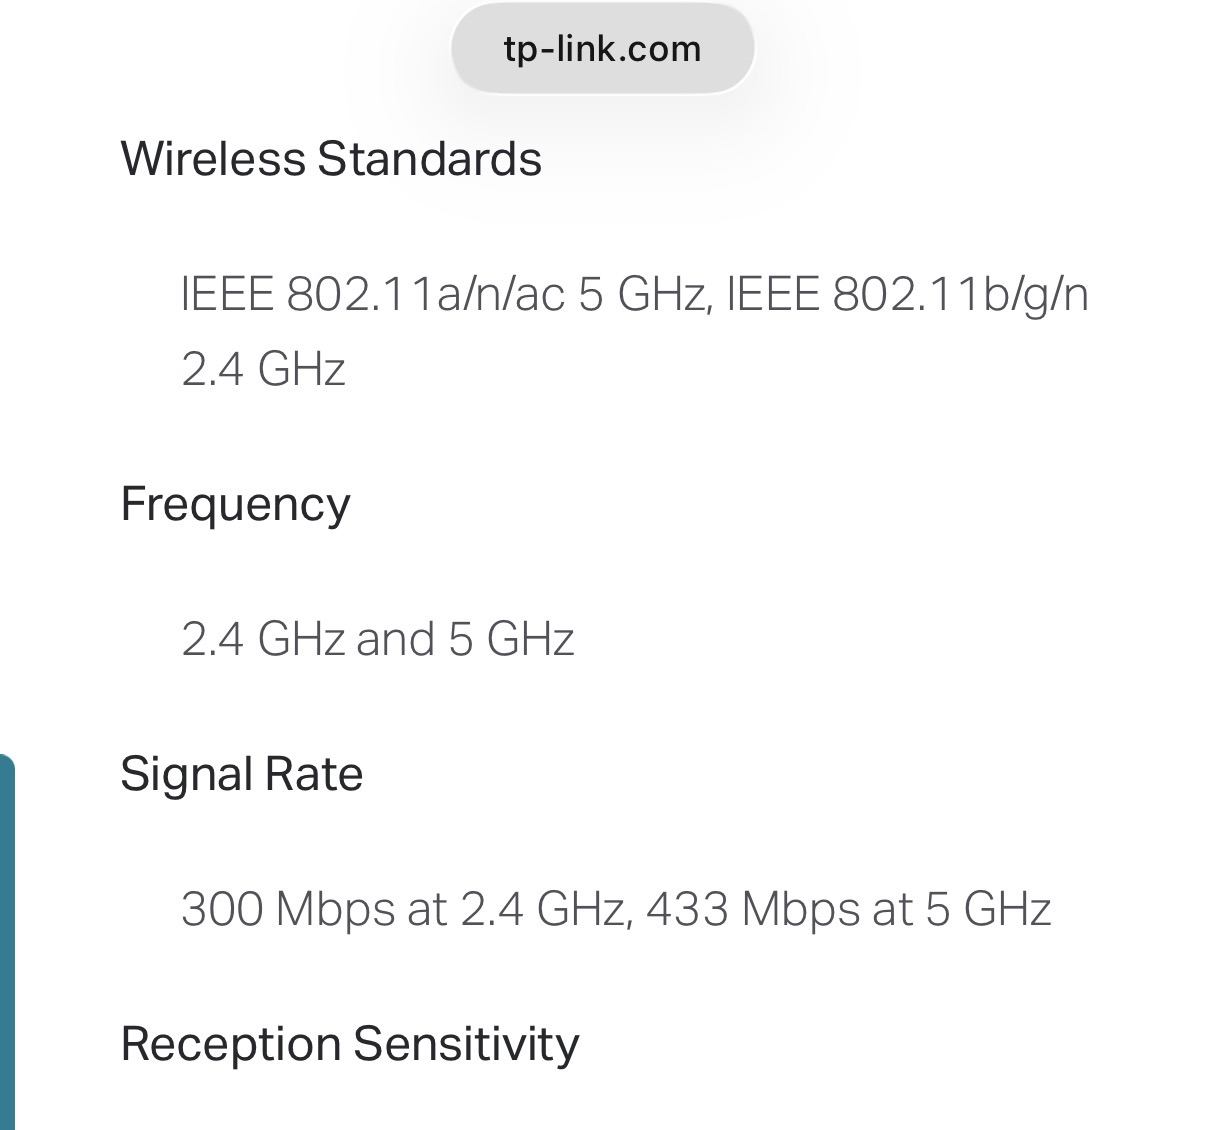1206x1130 pixels.
Task: Select the Wireless Standards heading
Action: click(331, 159)
